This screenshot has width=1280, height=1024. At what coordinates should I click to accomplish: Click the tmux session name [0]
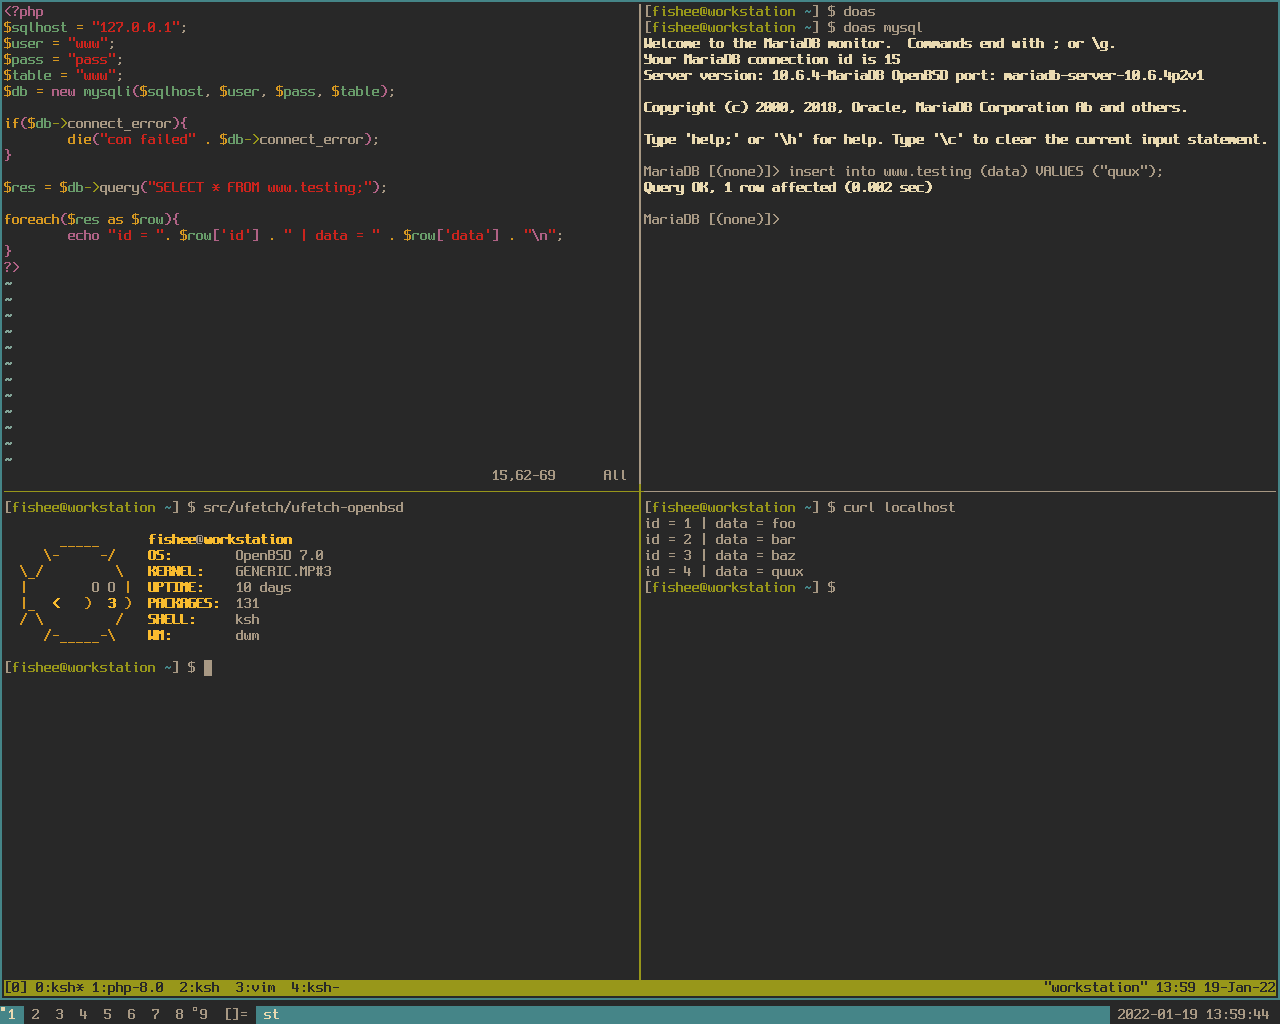click(16, 988)
